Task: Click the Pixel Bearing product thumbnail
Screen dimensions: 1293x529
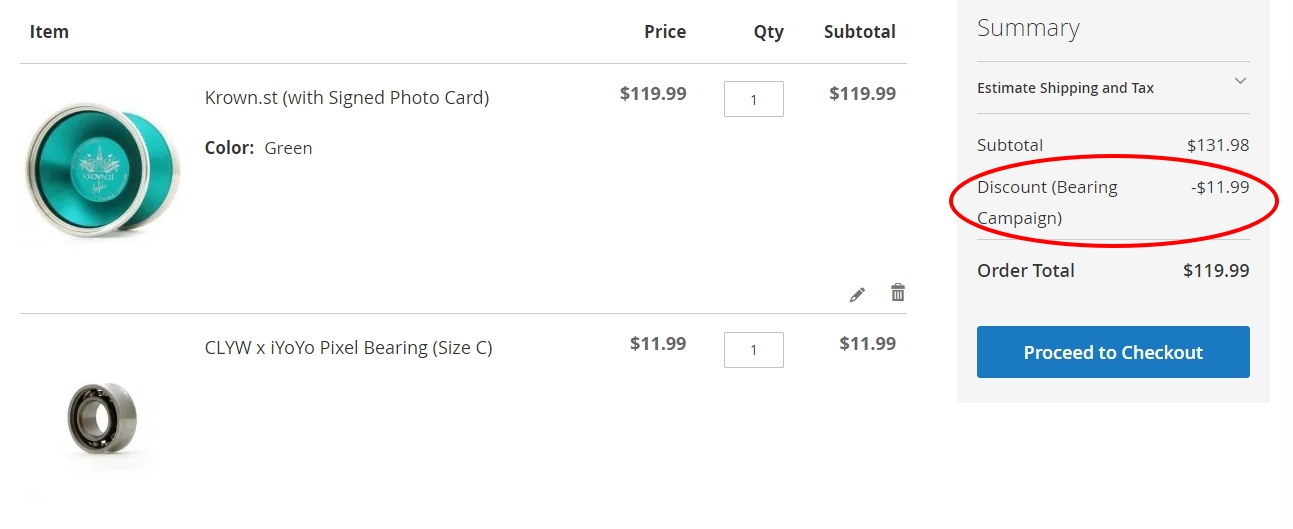Action: (x=102, y=420)
